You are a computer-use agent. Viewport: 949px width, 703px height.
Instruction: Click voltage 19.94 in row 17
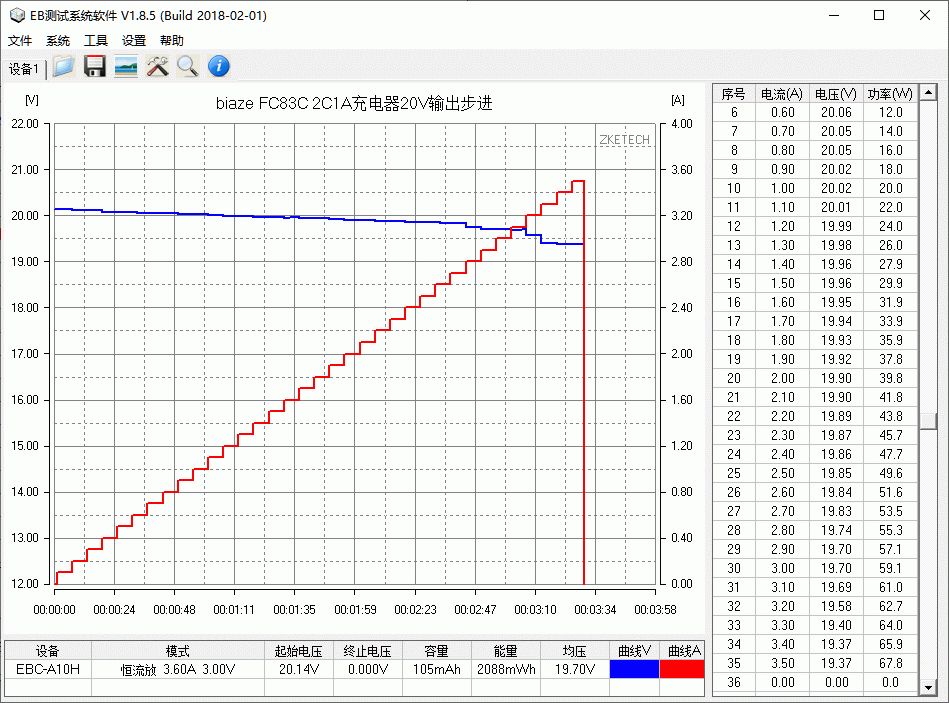tap(836, 321)
